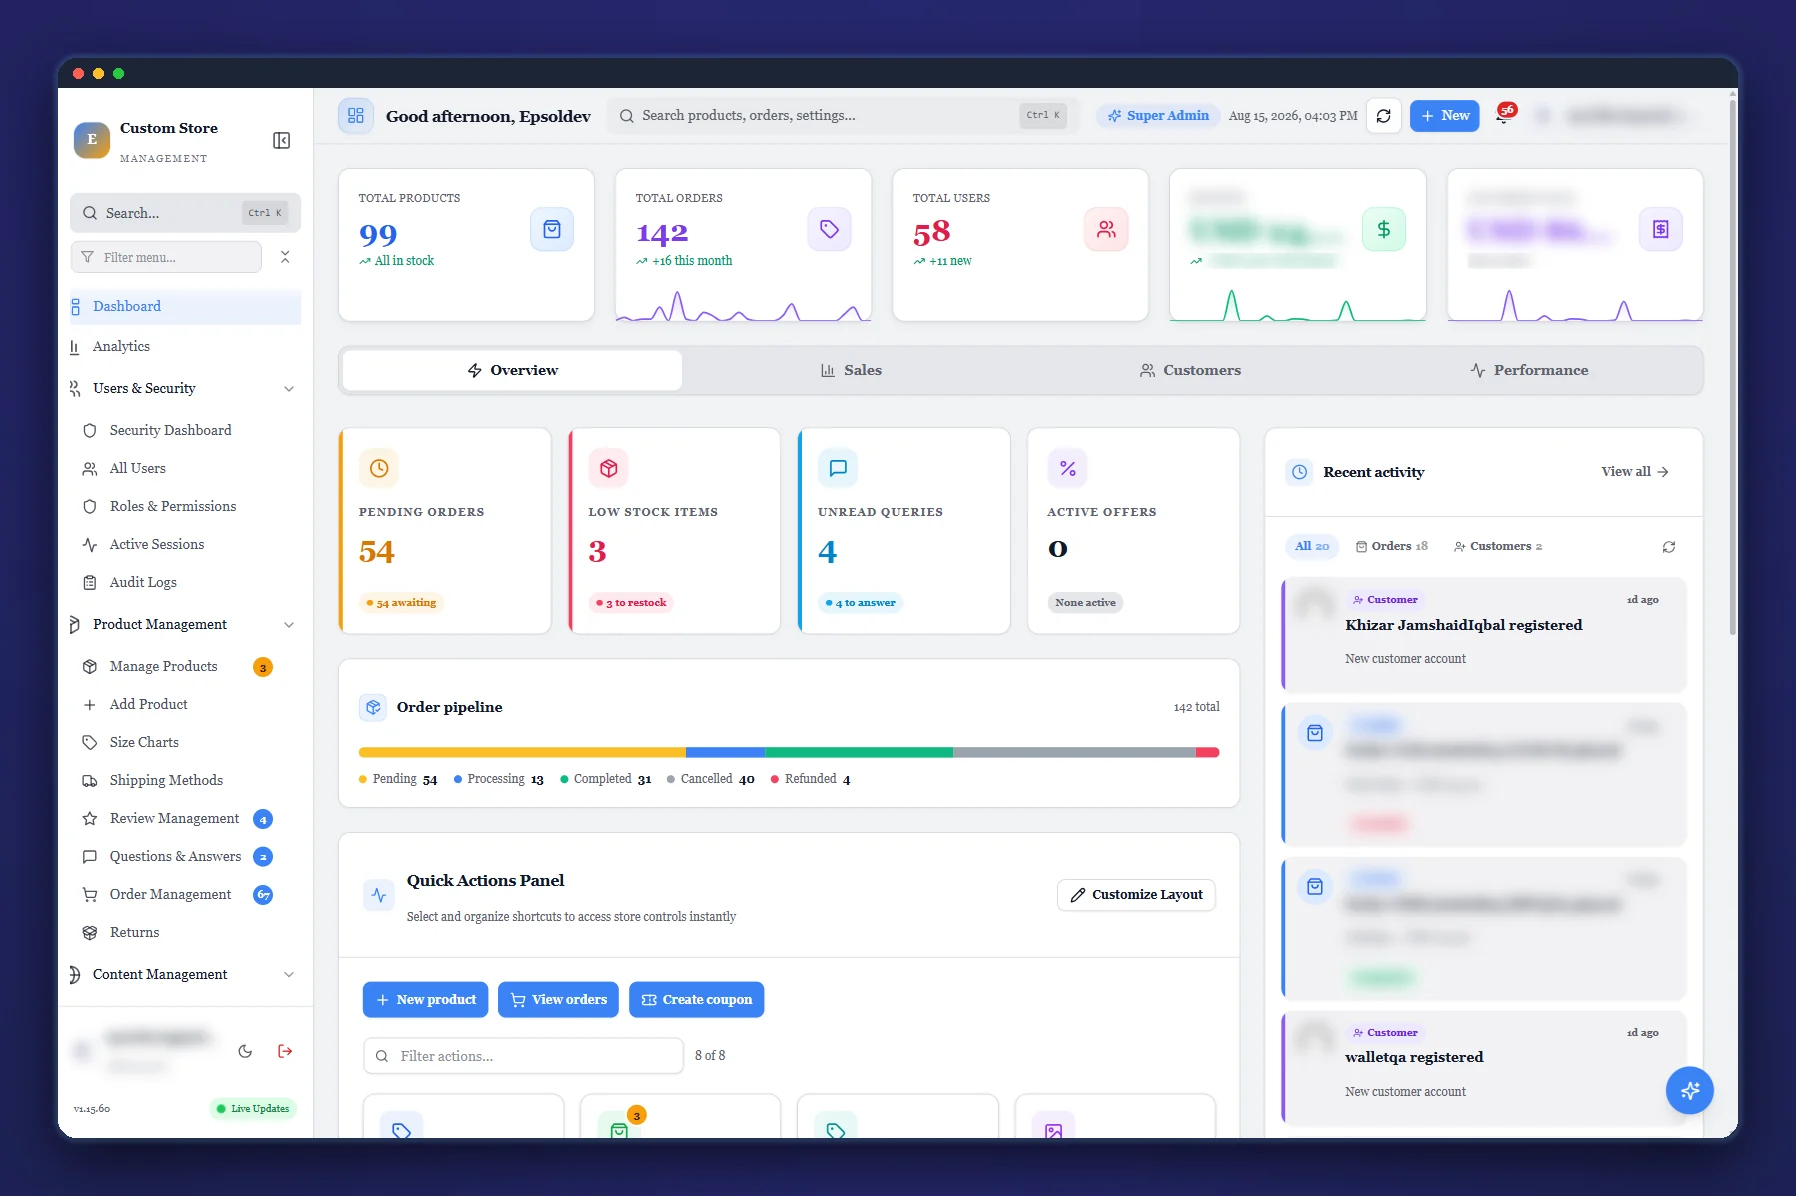
Task: Refresh the Recent activity list icon
Action: tap(1669, 547)
